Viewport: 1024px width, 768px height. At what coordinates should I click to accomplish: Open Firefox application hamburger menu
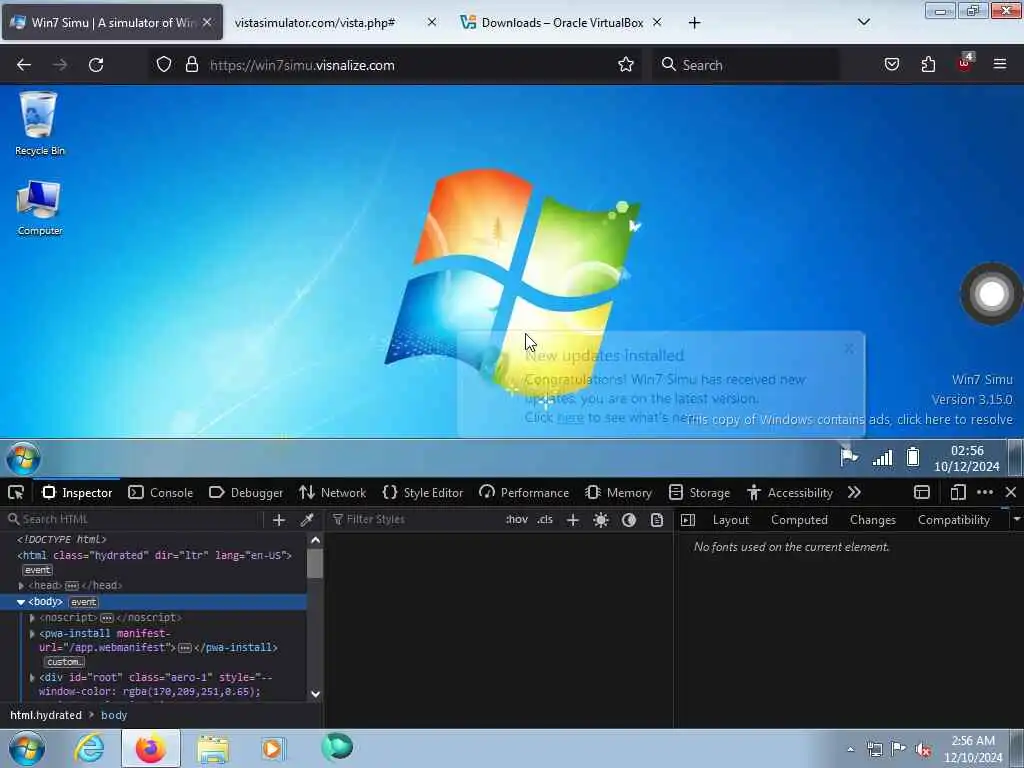pos(1000,64)
